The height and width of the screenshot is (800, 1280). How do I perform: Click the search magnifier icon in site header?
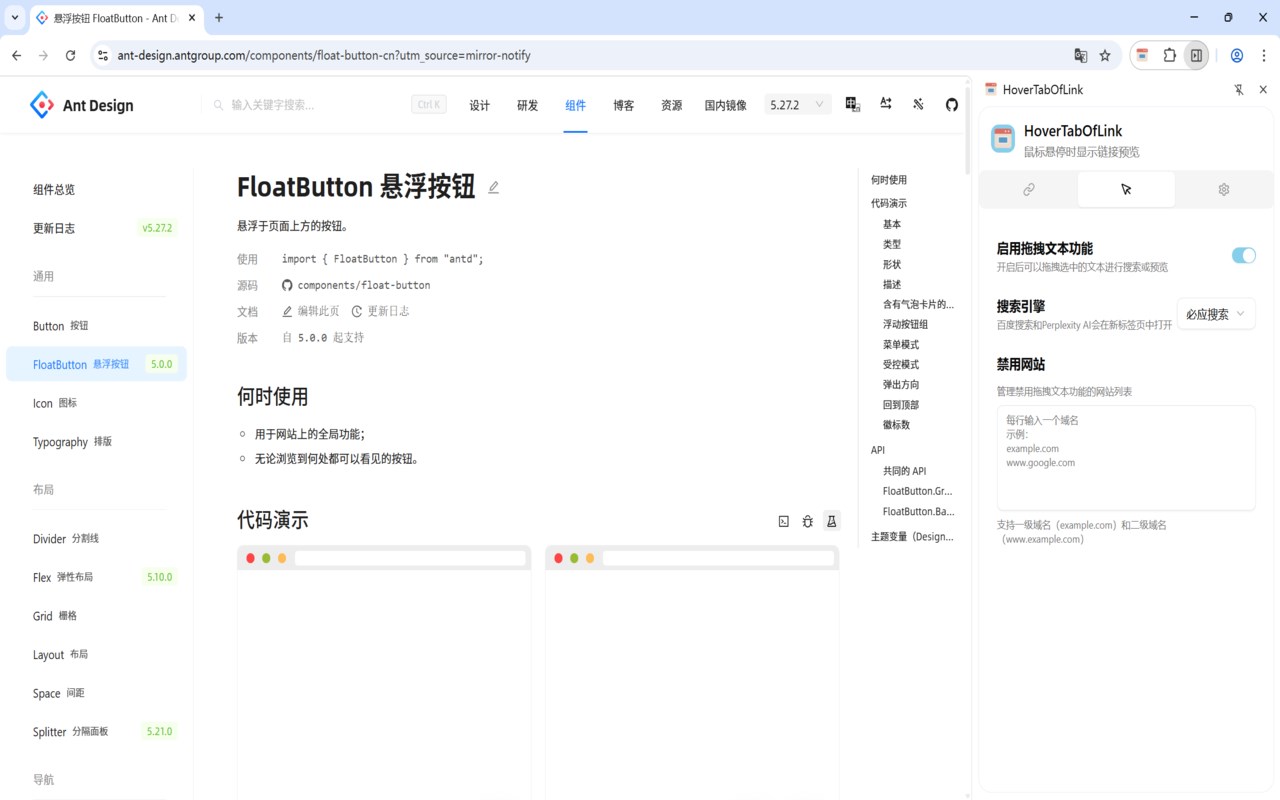pyautogui.click(x=218, y=105)
